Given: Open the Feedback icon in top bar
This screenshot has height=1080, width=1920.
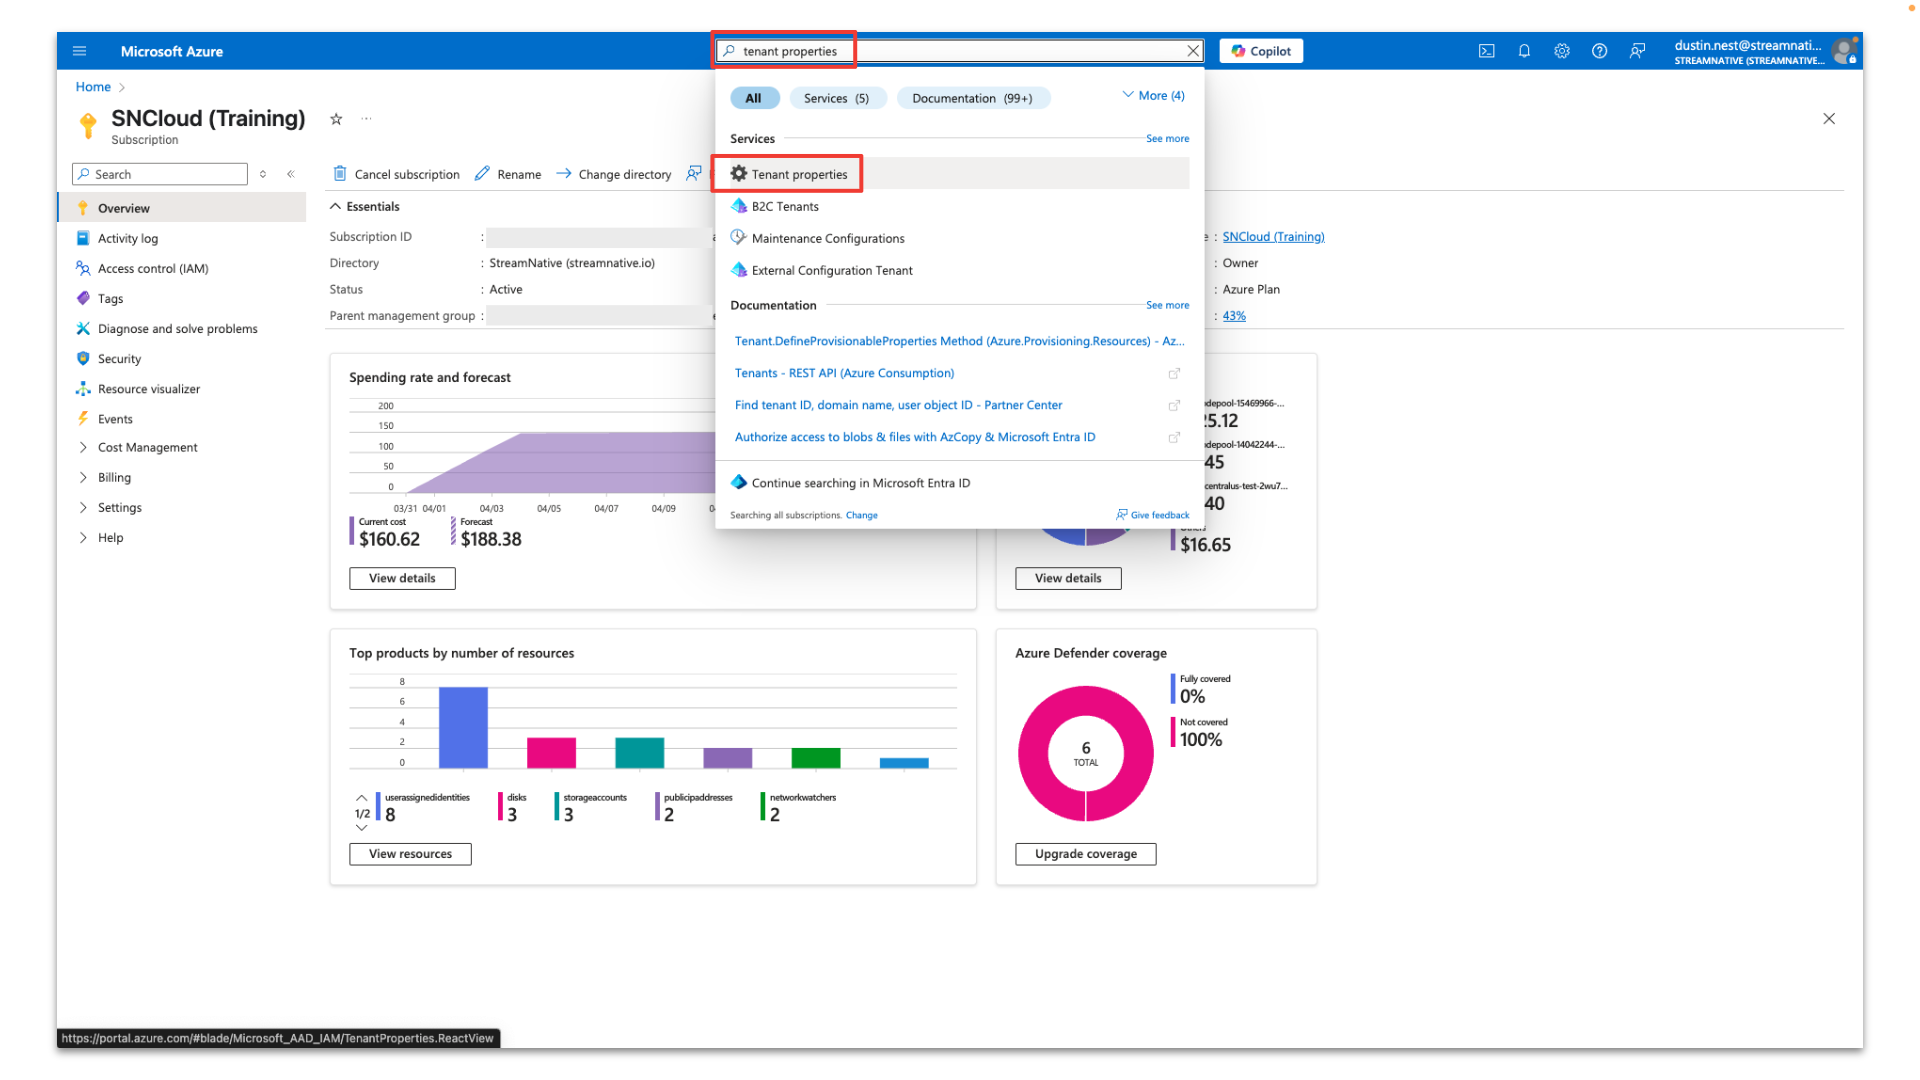Looking at the screenshot, I should point(1637,50).
